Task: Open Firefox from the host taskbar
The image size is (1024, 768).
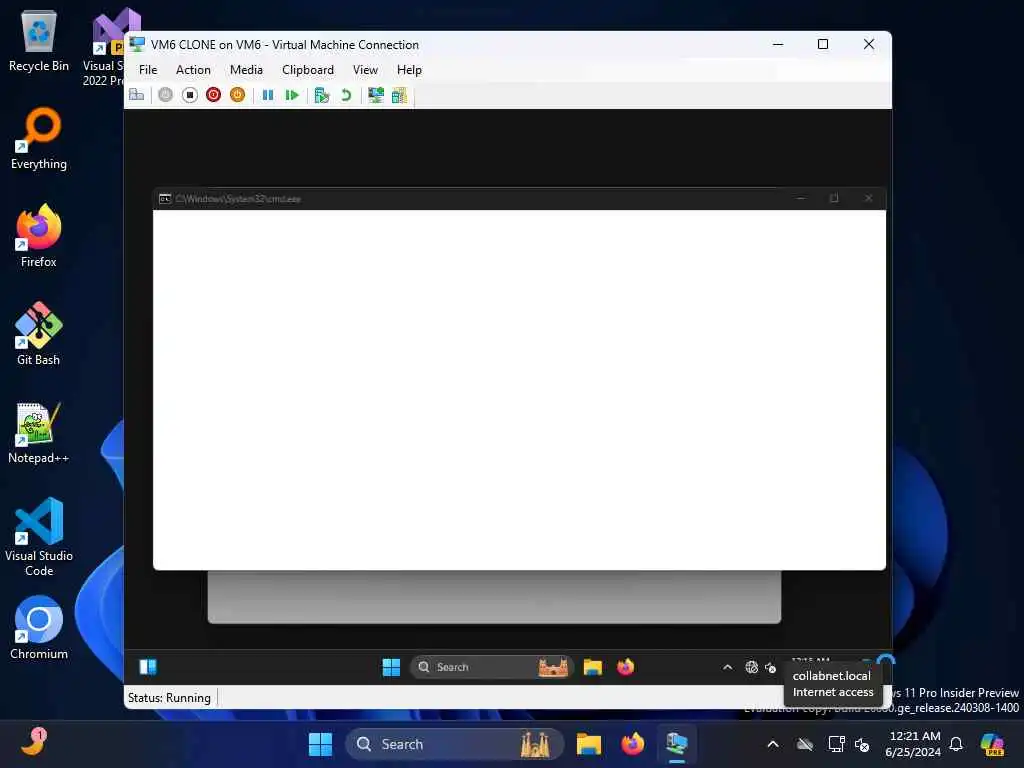Action: point(632,744)
